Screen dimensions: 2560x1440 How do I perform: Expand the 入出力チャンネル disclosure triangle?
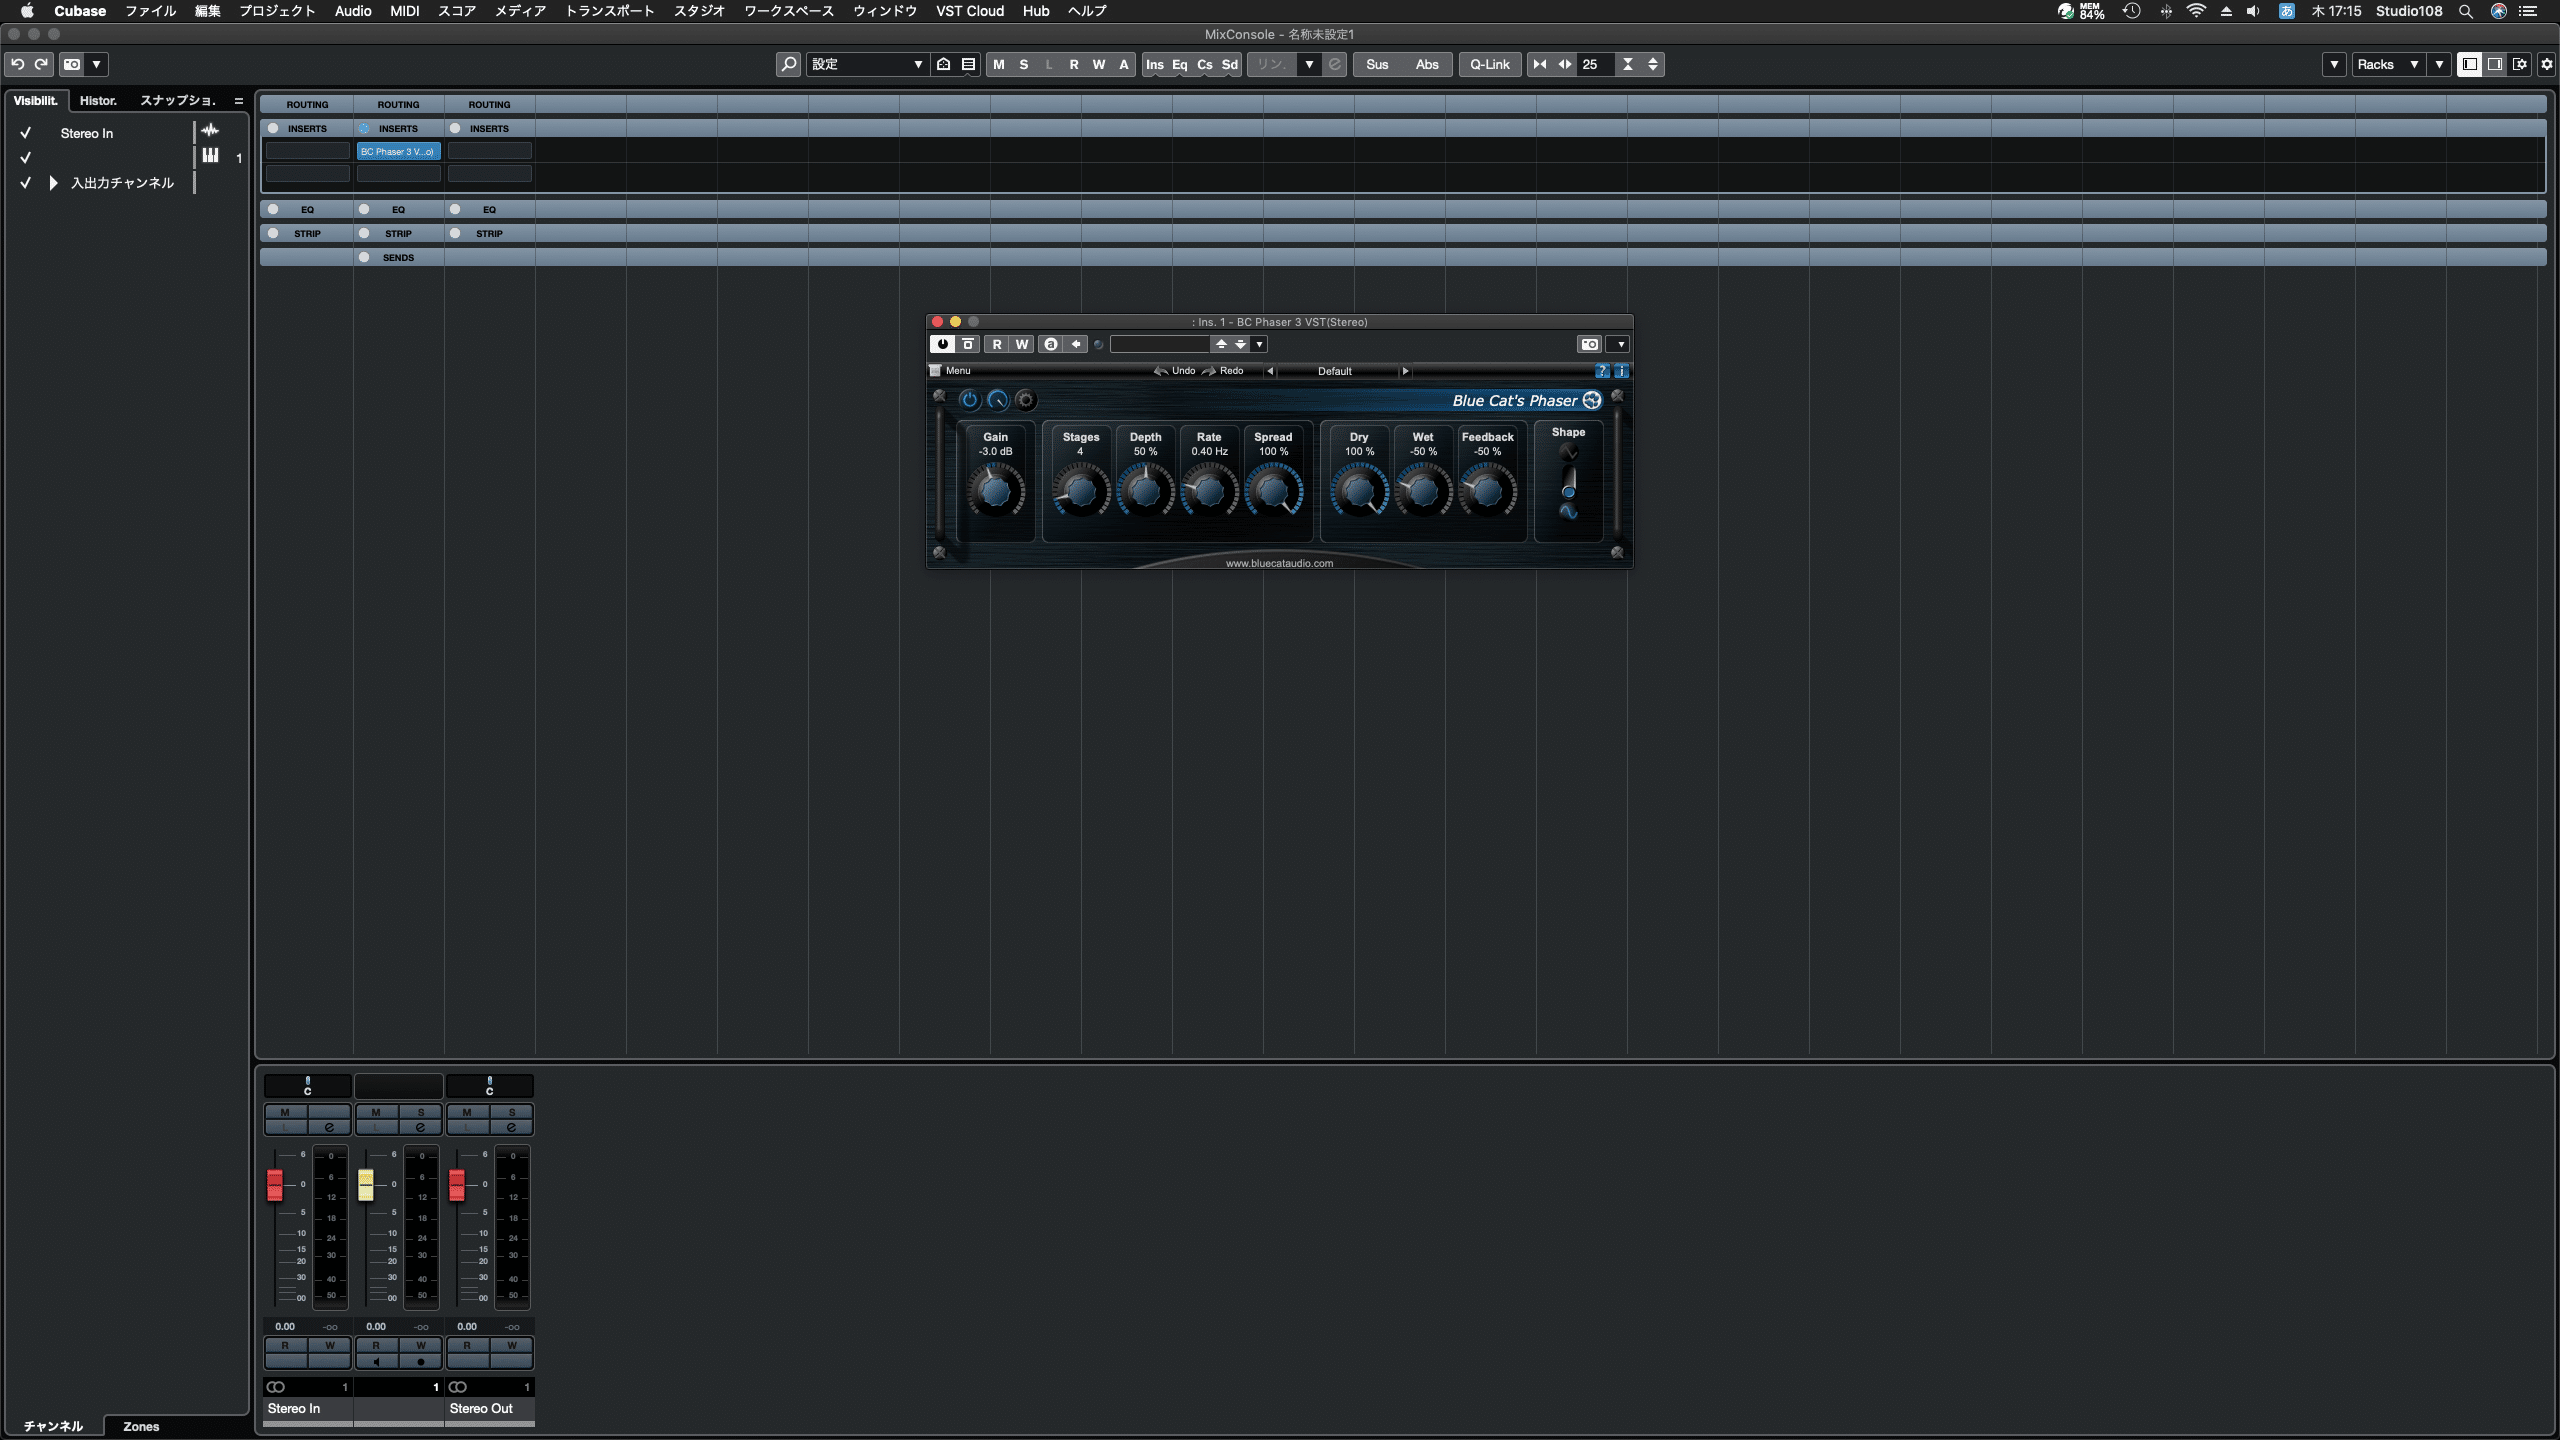coord(51,182)
